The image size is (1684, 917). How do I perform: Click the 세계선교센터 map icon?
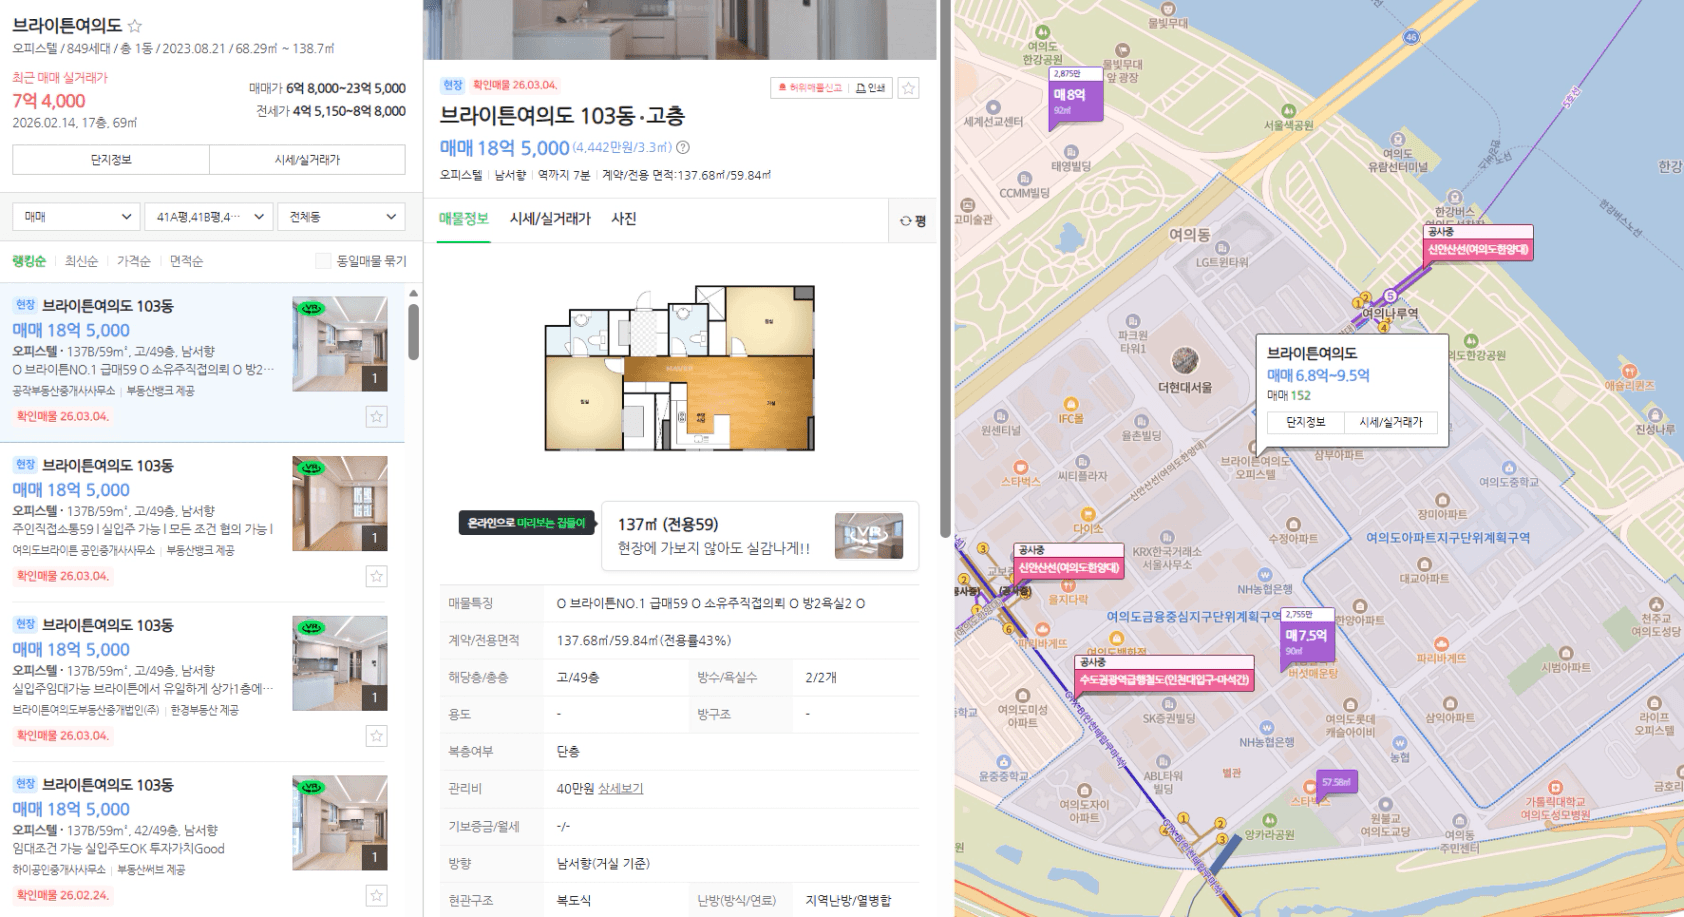(x=993, y=107)
